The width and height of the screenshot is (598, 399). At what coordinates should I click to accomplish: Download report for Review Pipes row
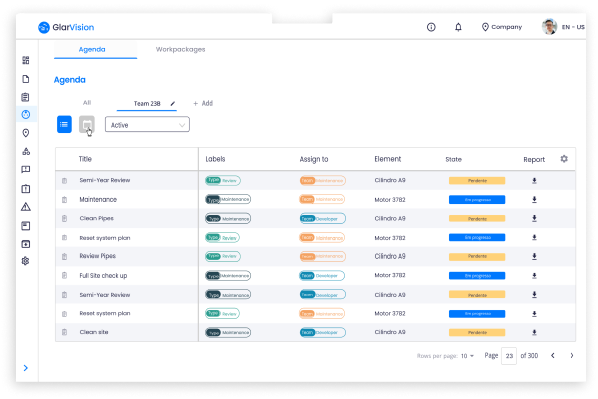pyautogui.click(x=534, y=257)
